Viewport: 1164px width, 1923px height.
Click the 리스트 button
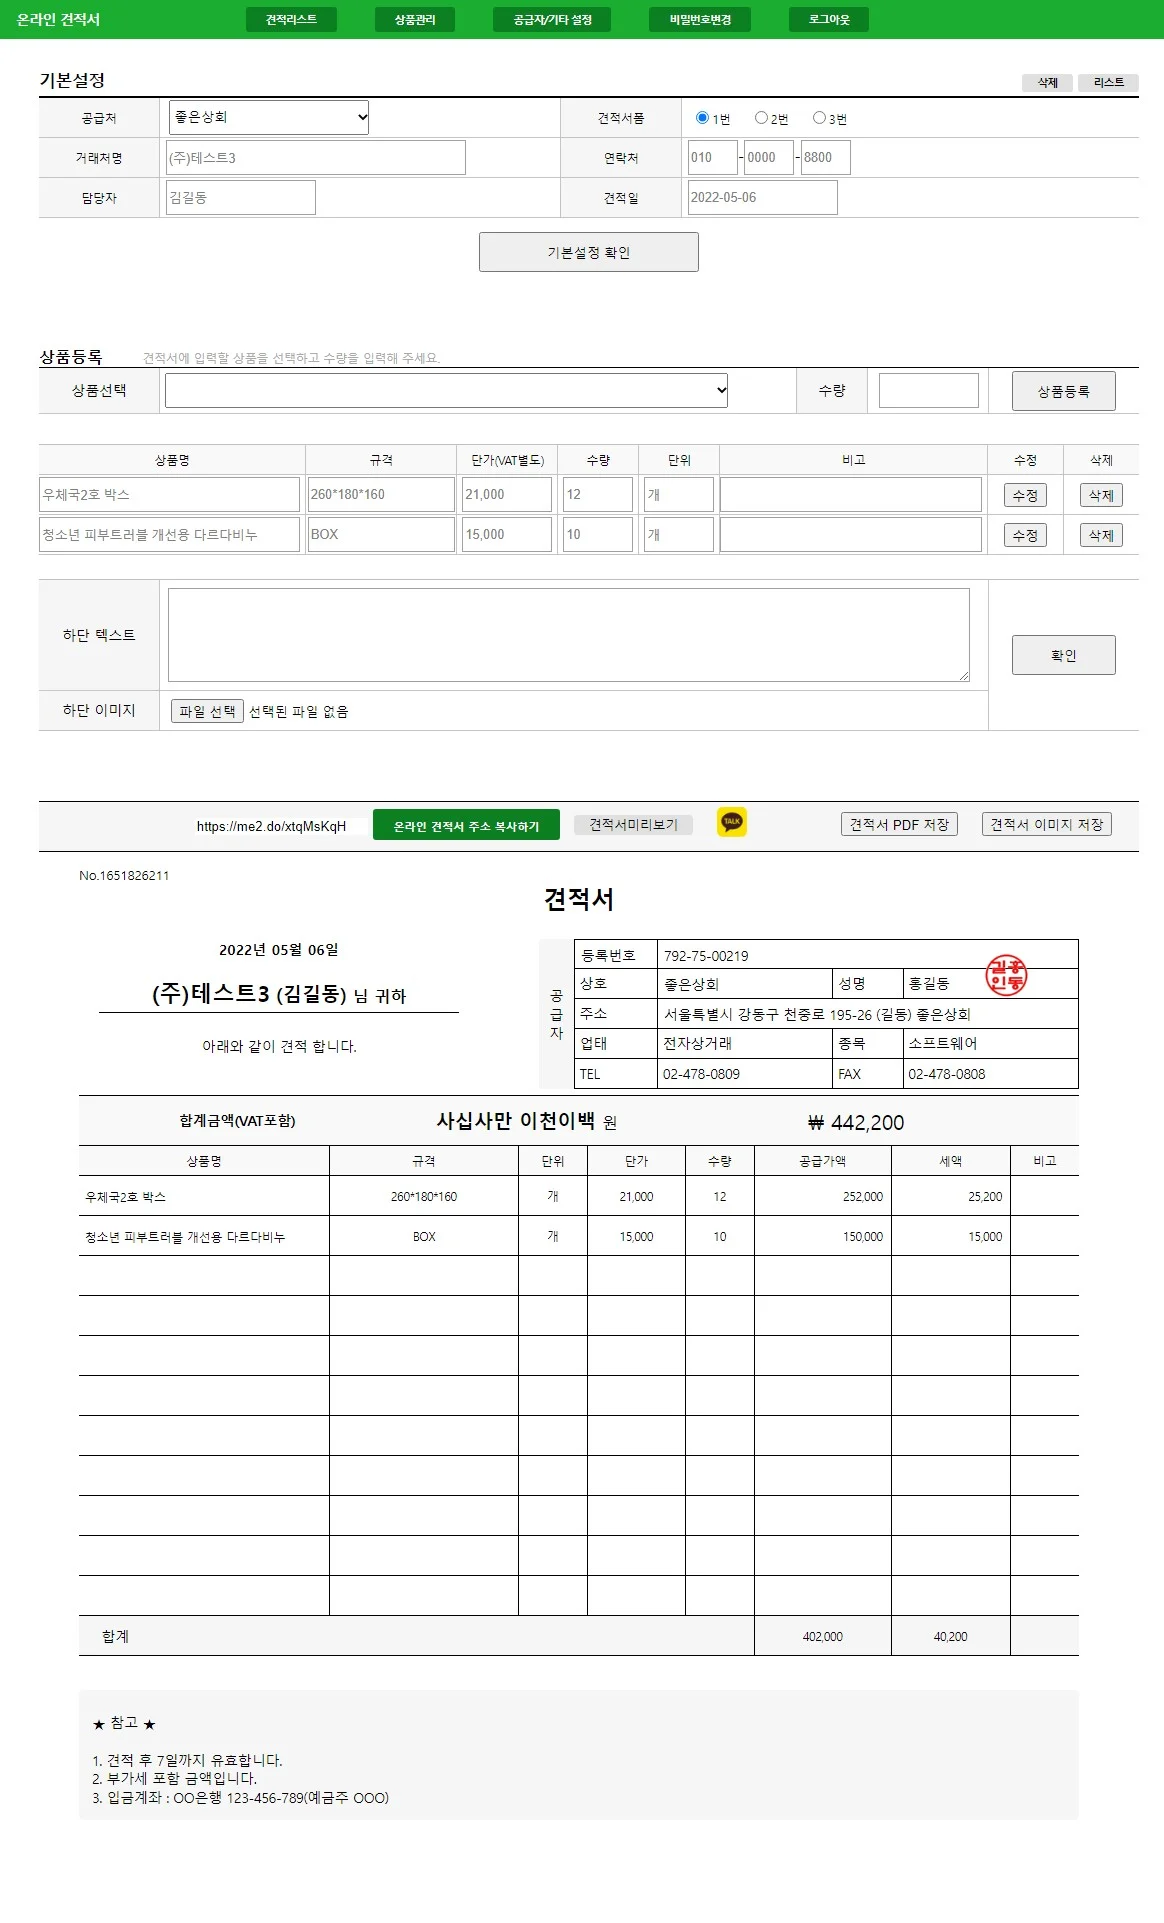coord(1108,82)
